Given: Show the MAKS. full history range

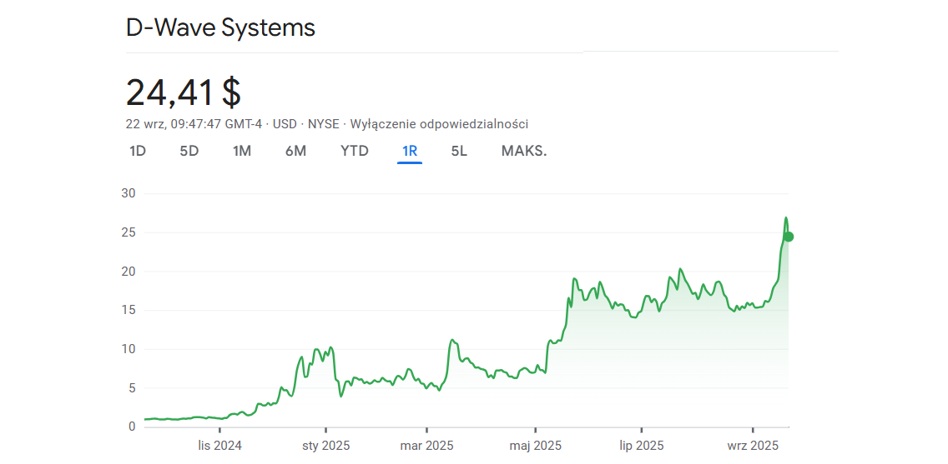Looking at the screenshot, I should 524,151.
